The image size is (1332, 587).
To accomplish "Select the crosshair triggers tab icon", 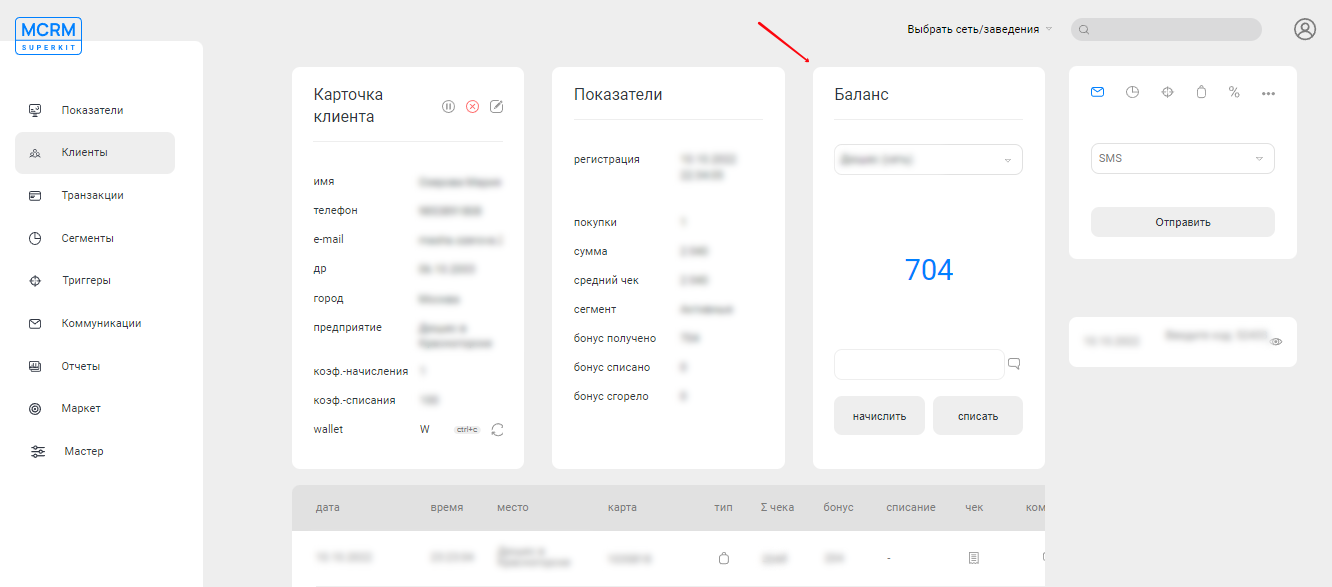I will [1167, 92].
